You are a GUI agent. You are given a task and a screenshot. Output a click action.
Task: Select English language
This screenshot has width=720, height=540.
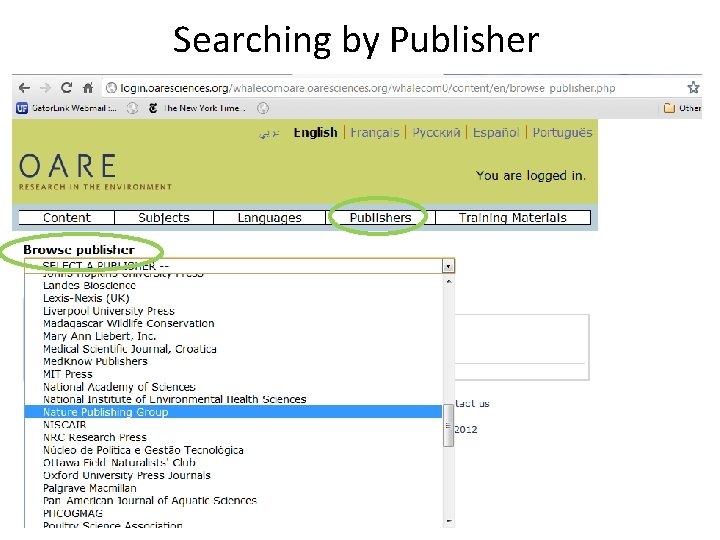(315, 133)
